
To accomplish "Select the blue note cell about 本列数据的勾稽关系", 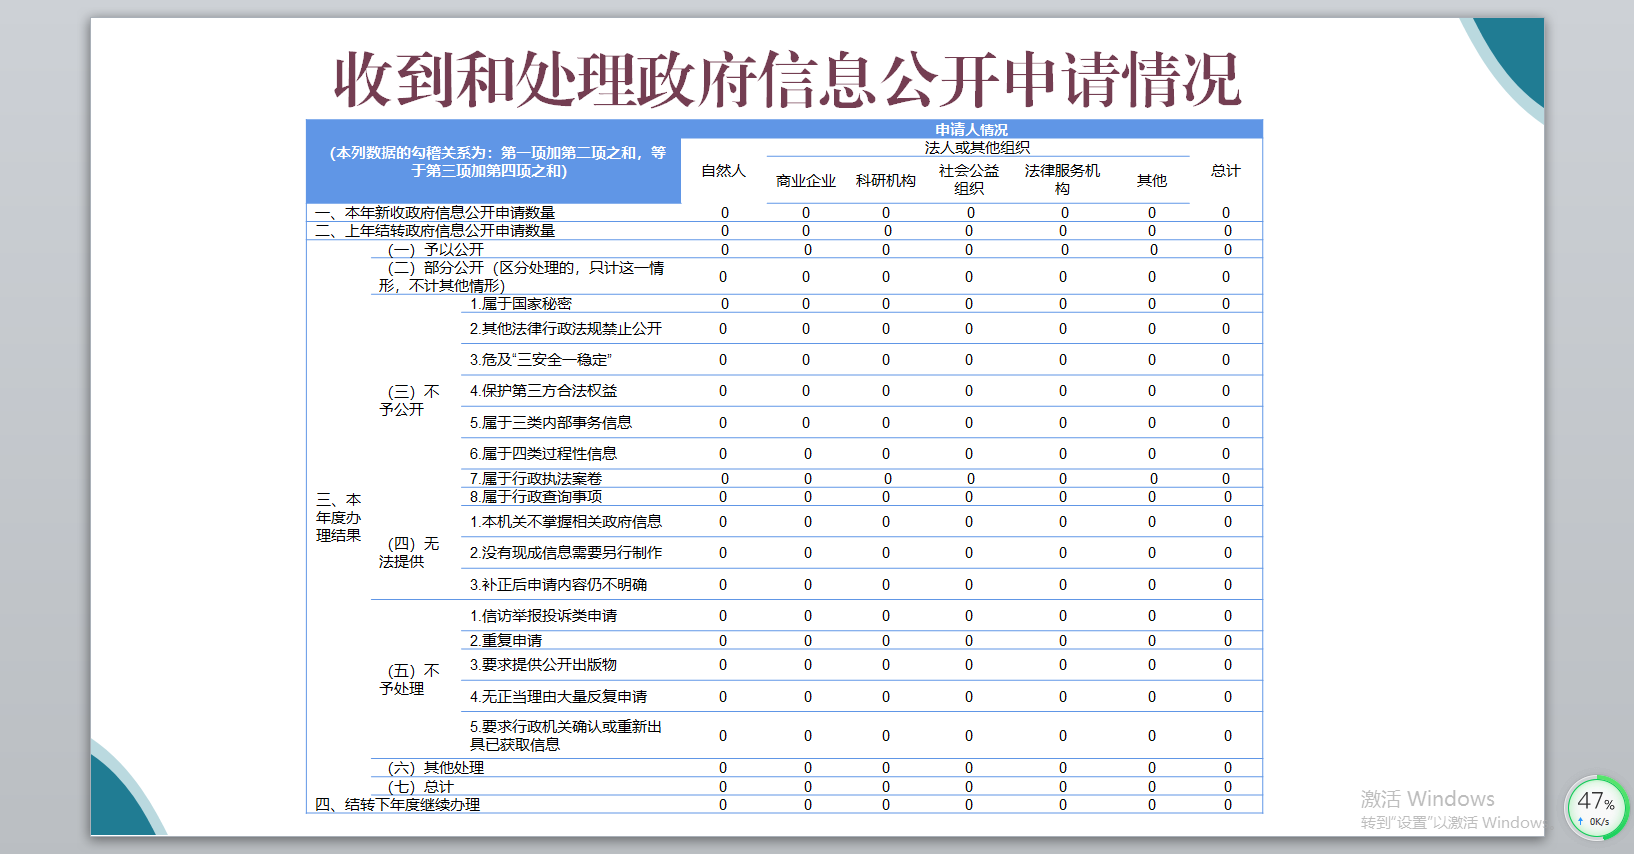I will [x=496, y=162].
